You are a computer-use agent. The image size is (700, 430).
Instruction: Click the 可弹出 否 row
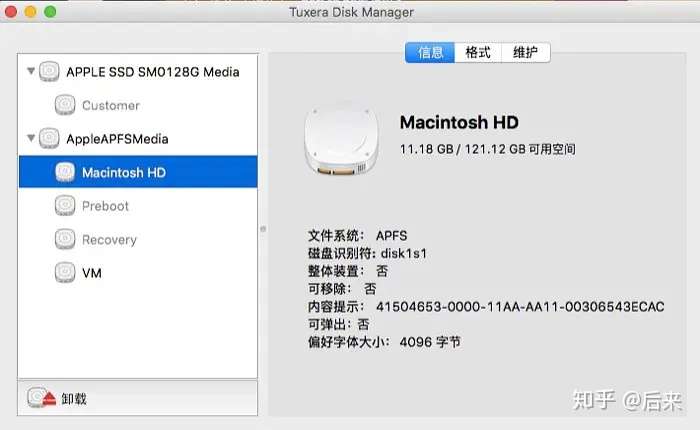point(339,325)
